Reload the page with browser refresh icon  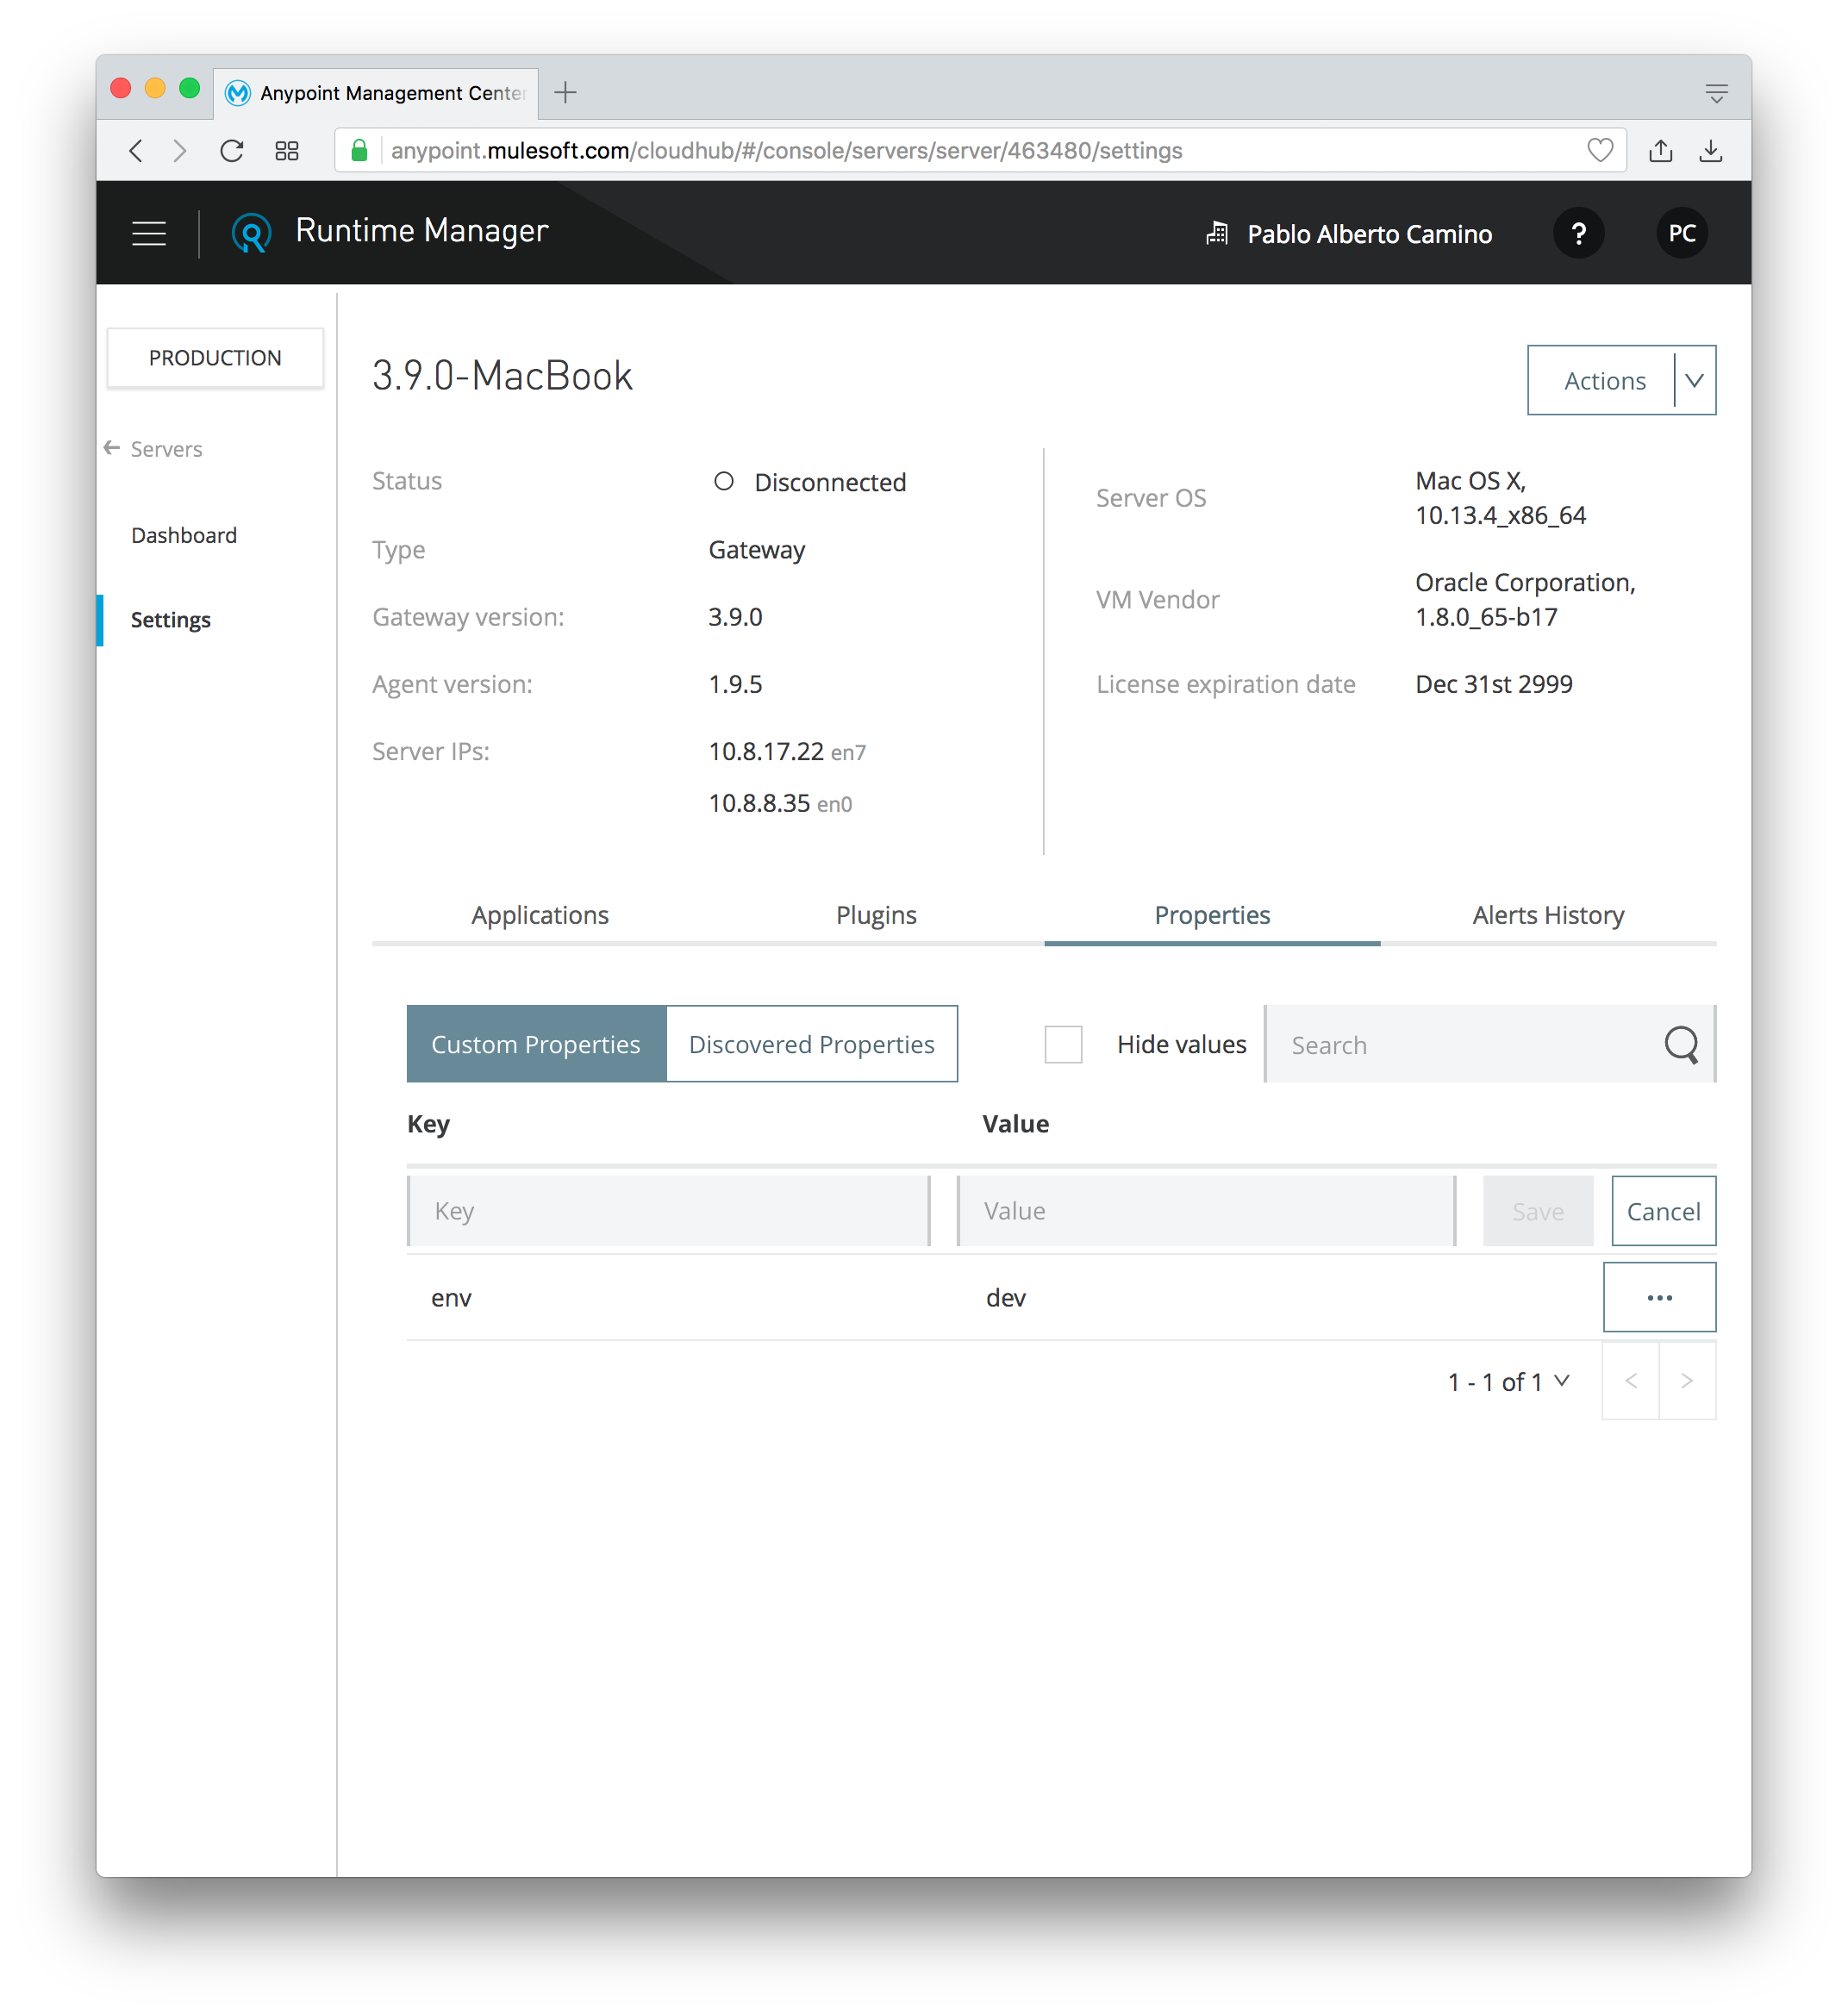[x=232, y=151]
